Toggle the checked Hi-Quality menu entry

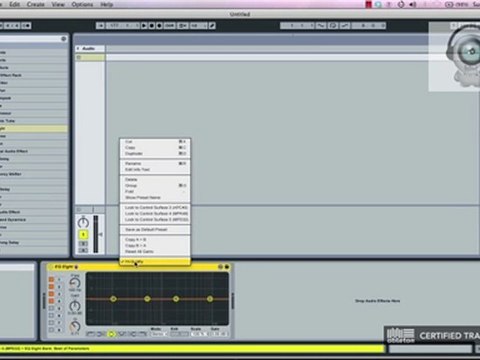point(155,262)
